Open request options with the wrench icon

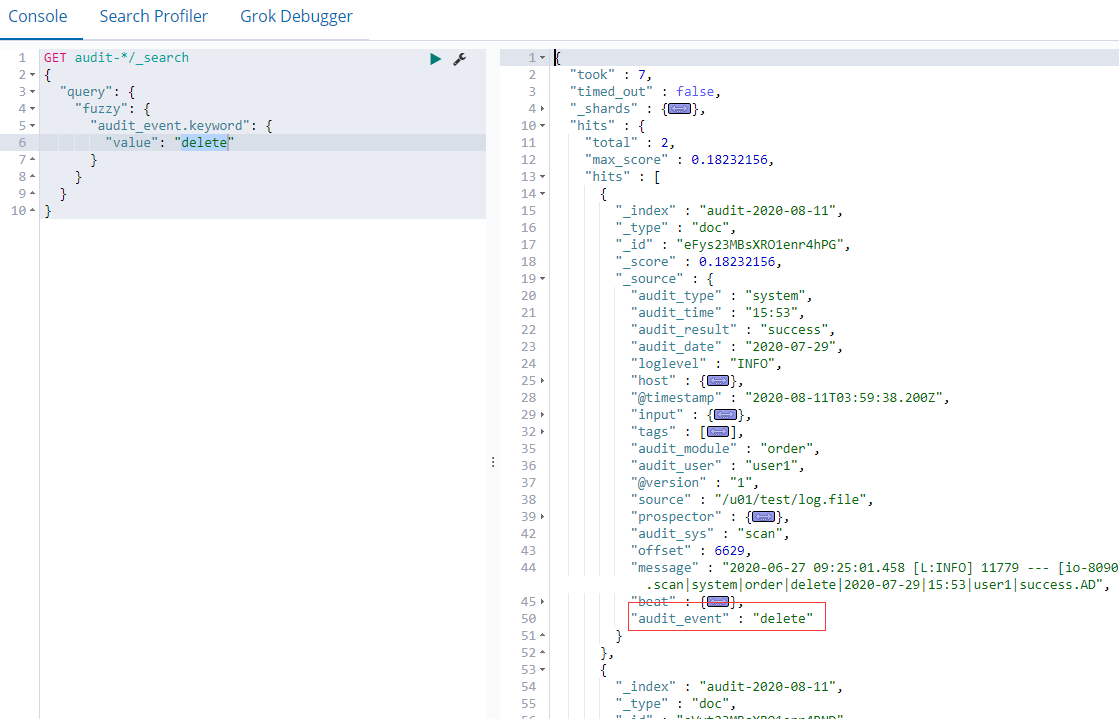tap(460, 60)
